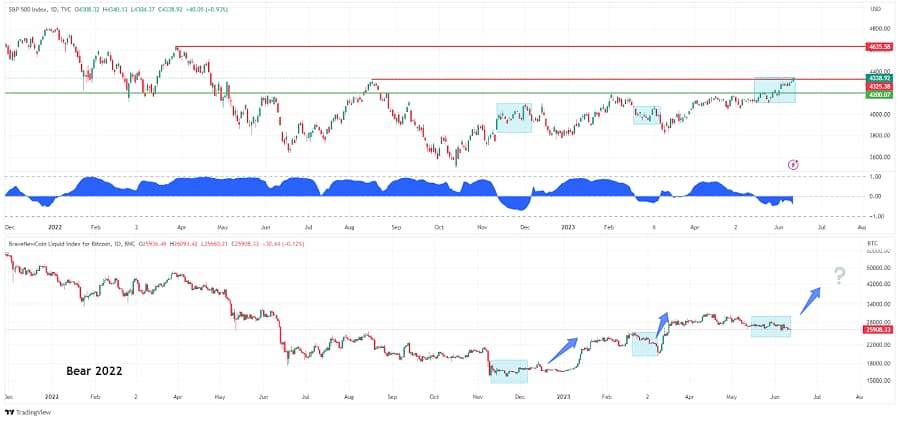The height and width of the screenshot is (421, 900).
Task: Click the BraveNewCoin Liquid Index title
Action: click(x=71, y=244)
